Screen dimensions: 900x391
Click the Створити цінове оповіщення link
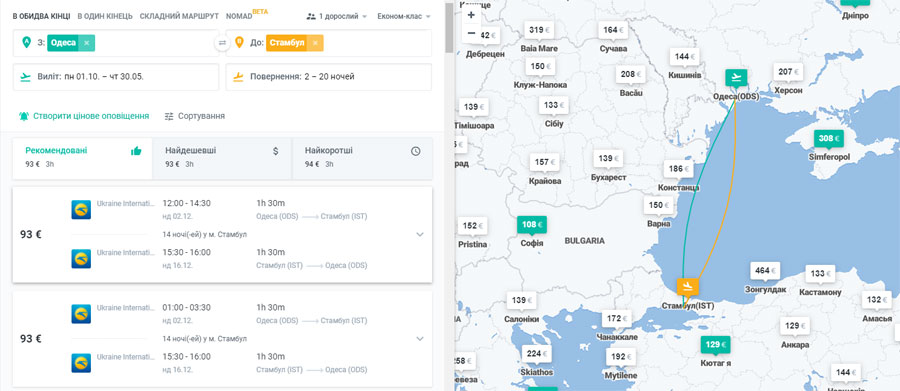(91, 116)
